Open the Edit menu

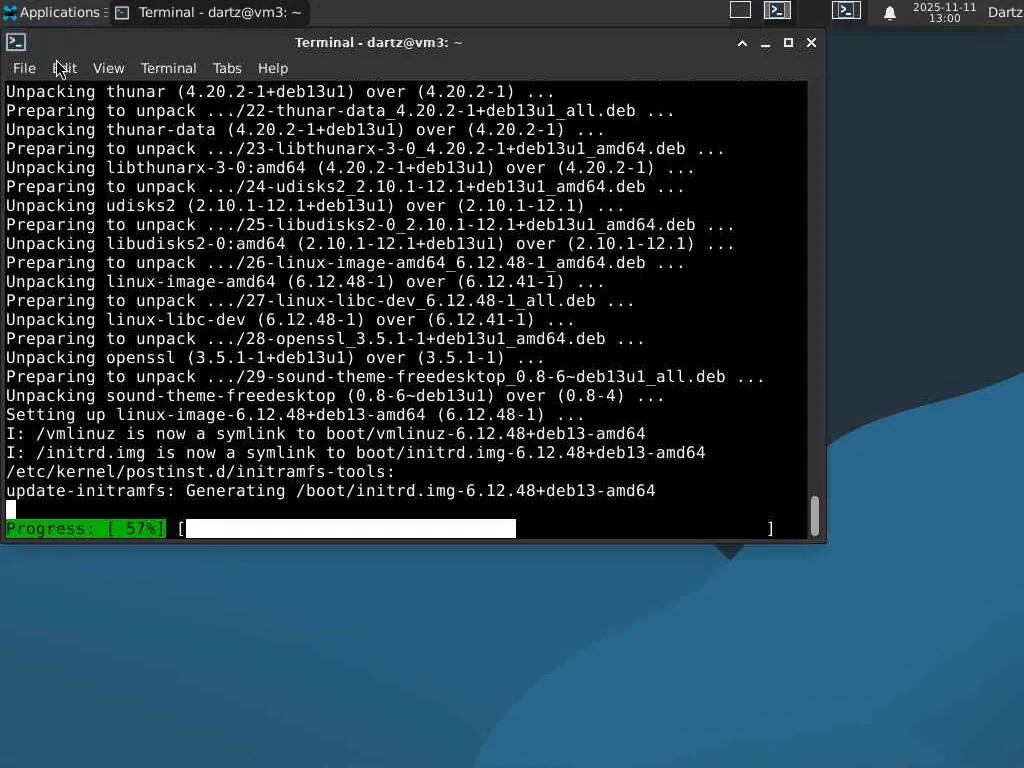65,68
